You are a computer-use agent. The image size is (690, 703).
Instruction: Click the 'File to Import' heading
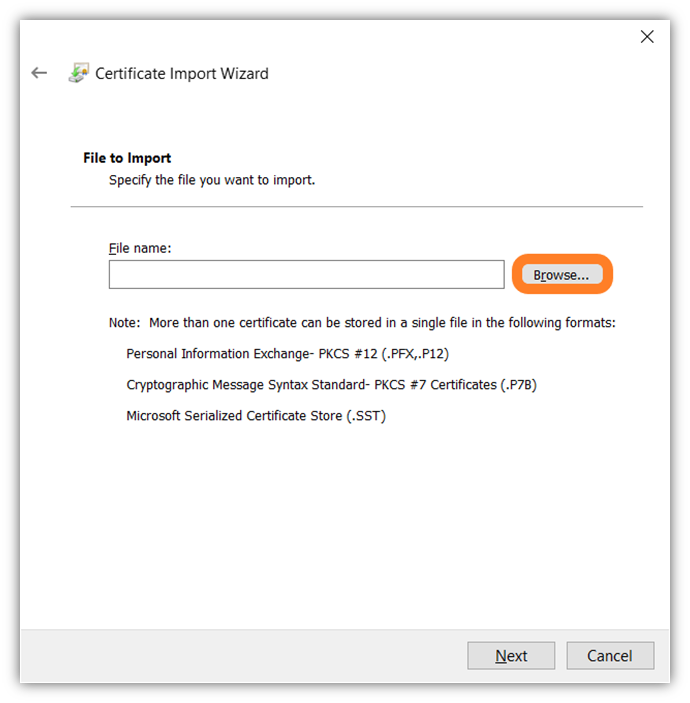pos(127,158)
